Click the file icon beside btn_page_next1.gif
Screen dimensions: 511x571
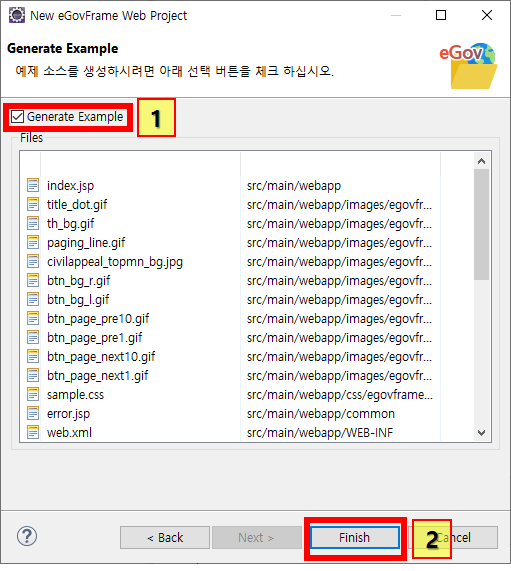33,375
